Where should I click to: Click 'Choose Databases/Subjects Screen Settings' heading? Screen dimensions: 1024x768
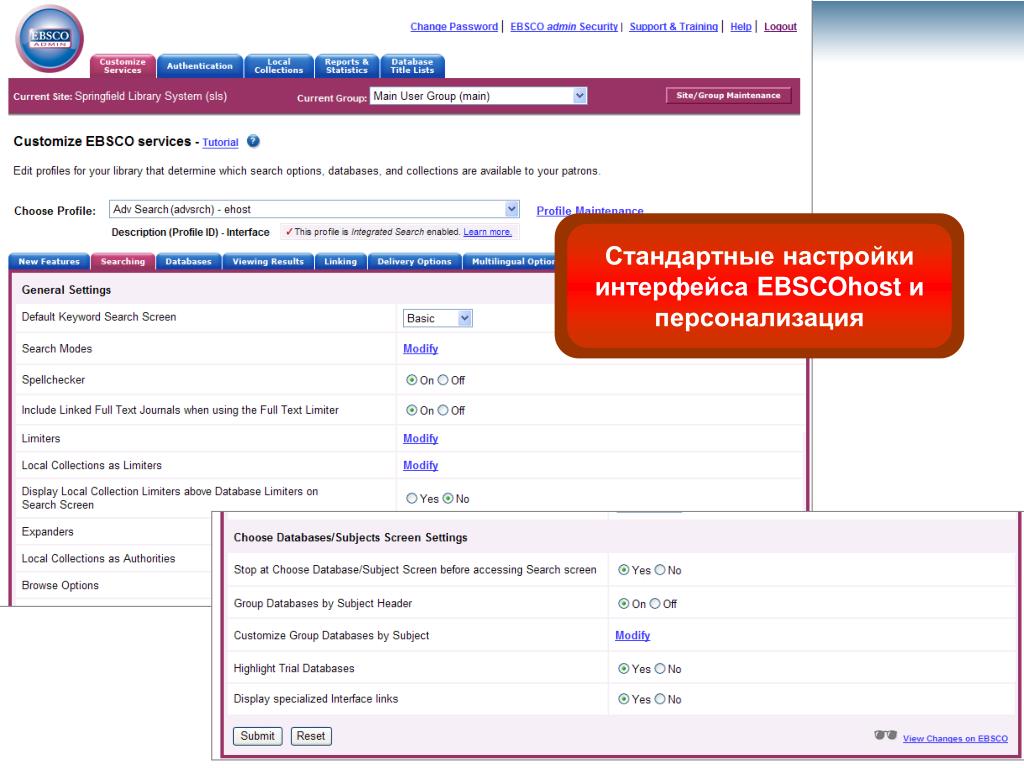pos(351,537)
